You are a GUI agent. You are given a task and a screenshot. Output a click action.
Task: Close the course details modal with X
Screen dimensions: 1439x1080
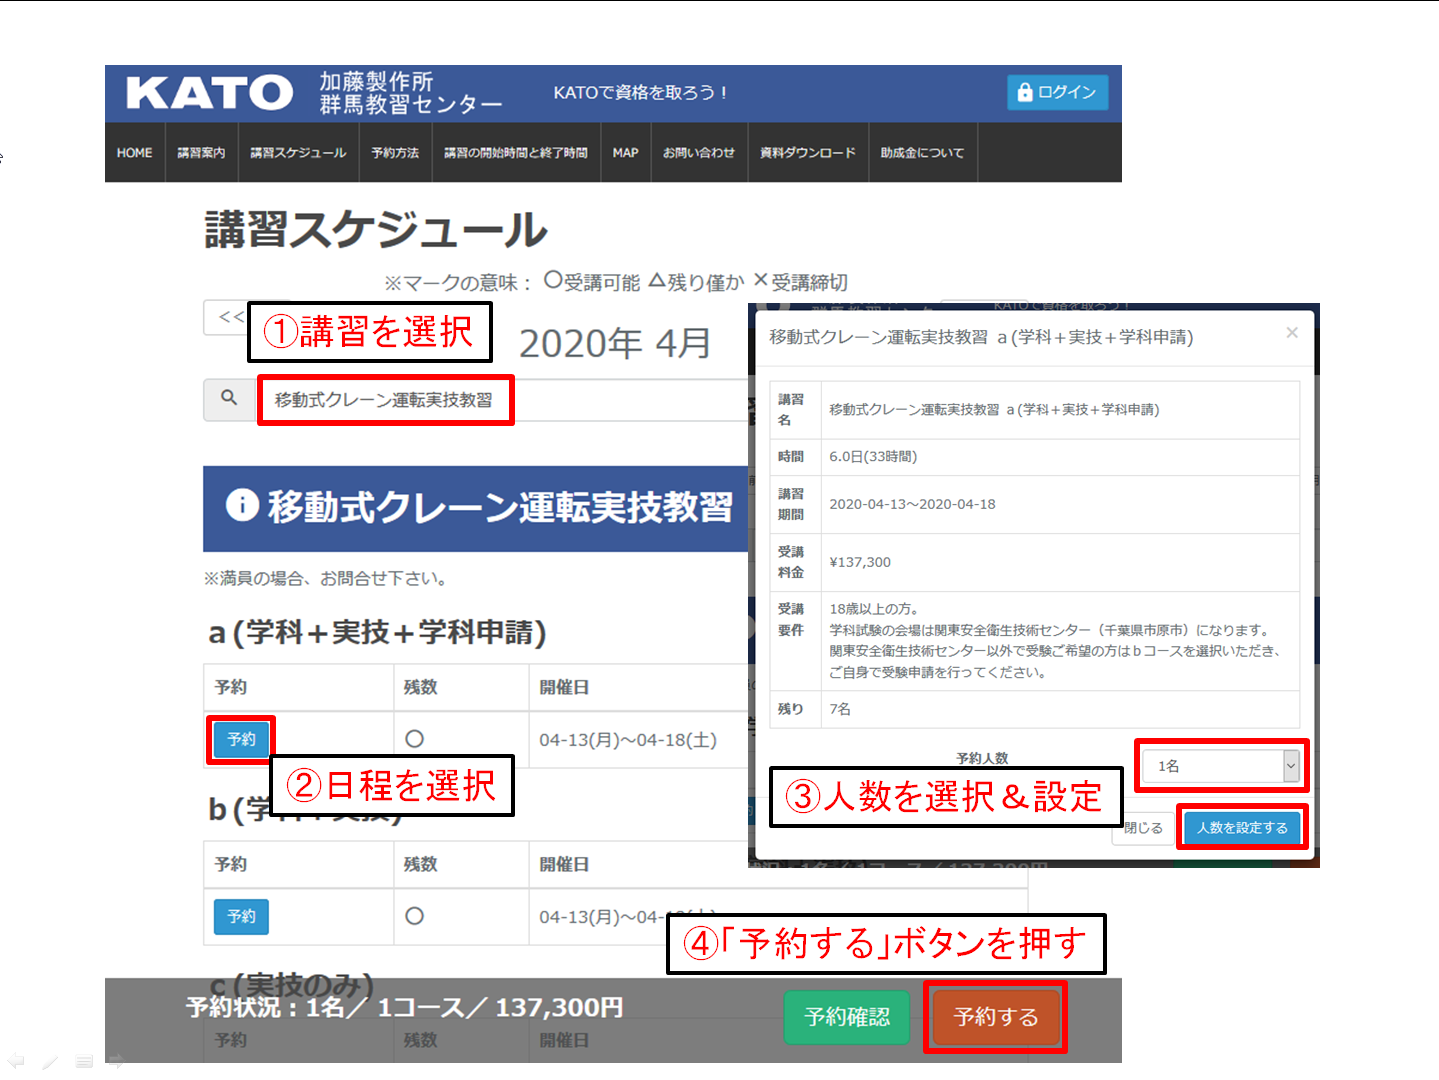tap(1291, 332)
